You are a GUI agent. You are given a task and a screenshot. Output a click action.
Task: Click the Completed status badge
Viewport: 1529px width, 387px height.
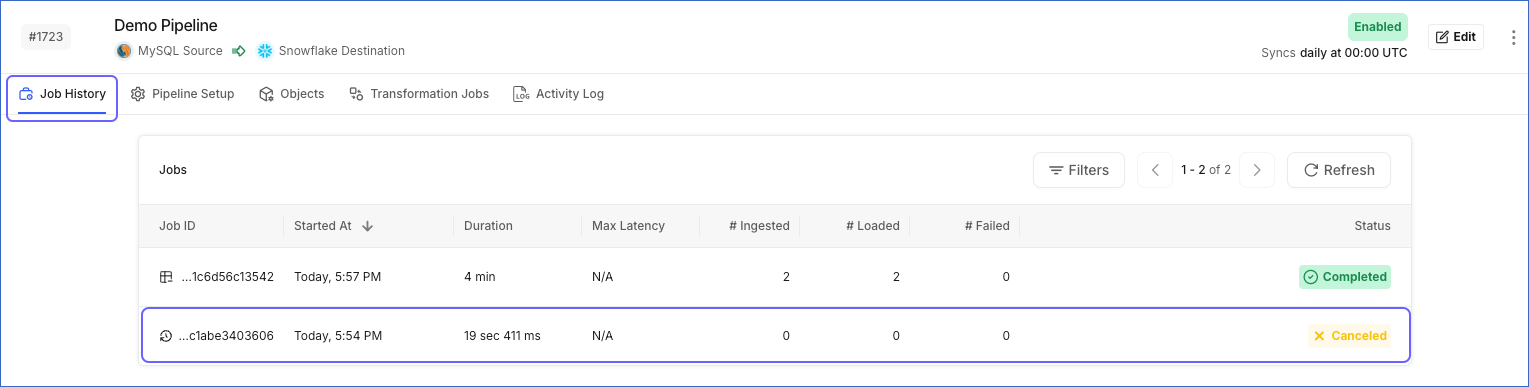pos(1345,277)
